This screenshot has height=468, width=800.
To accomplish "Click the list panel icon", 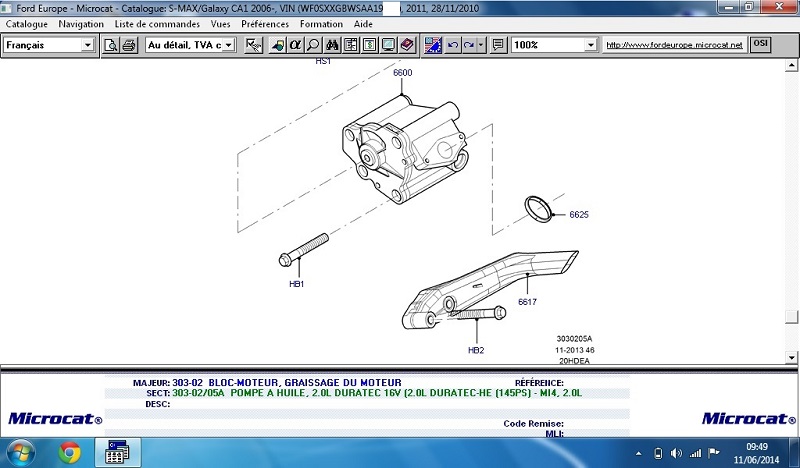I will [351, 45].
